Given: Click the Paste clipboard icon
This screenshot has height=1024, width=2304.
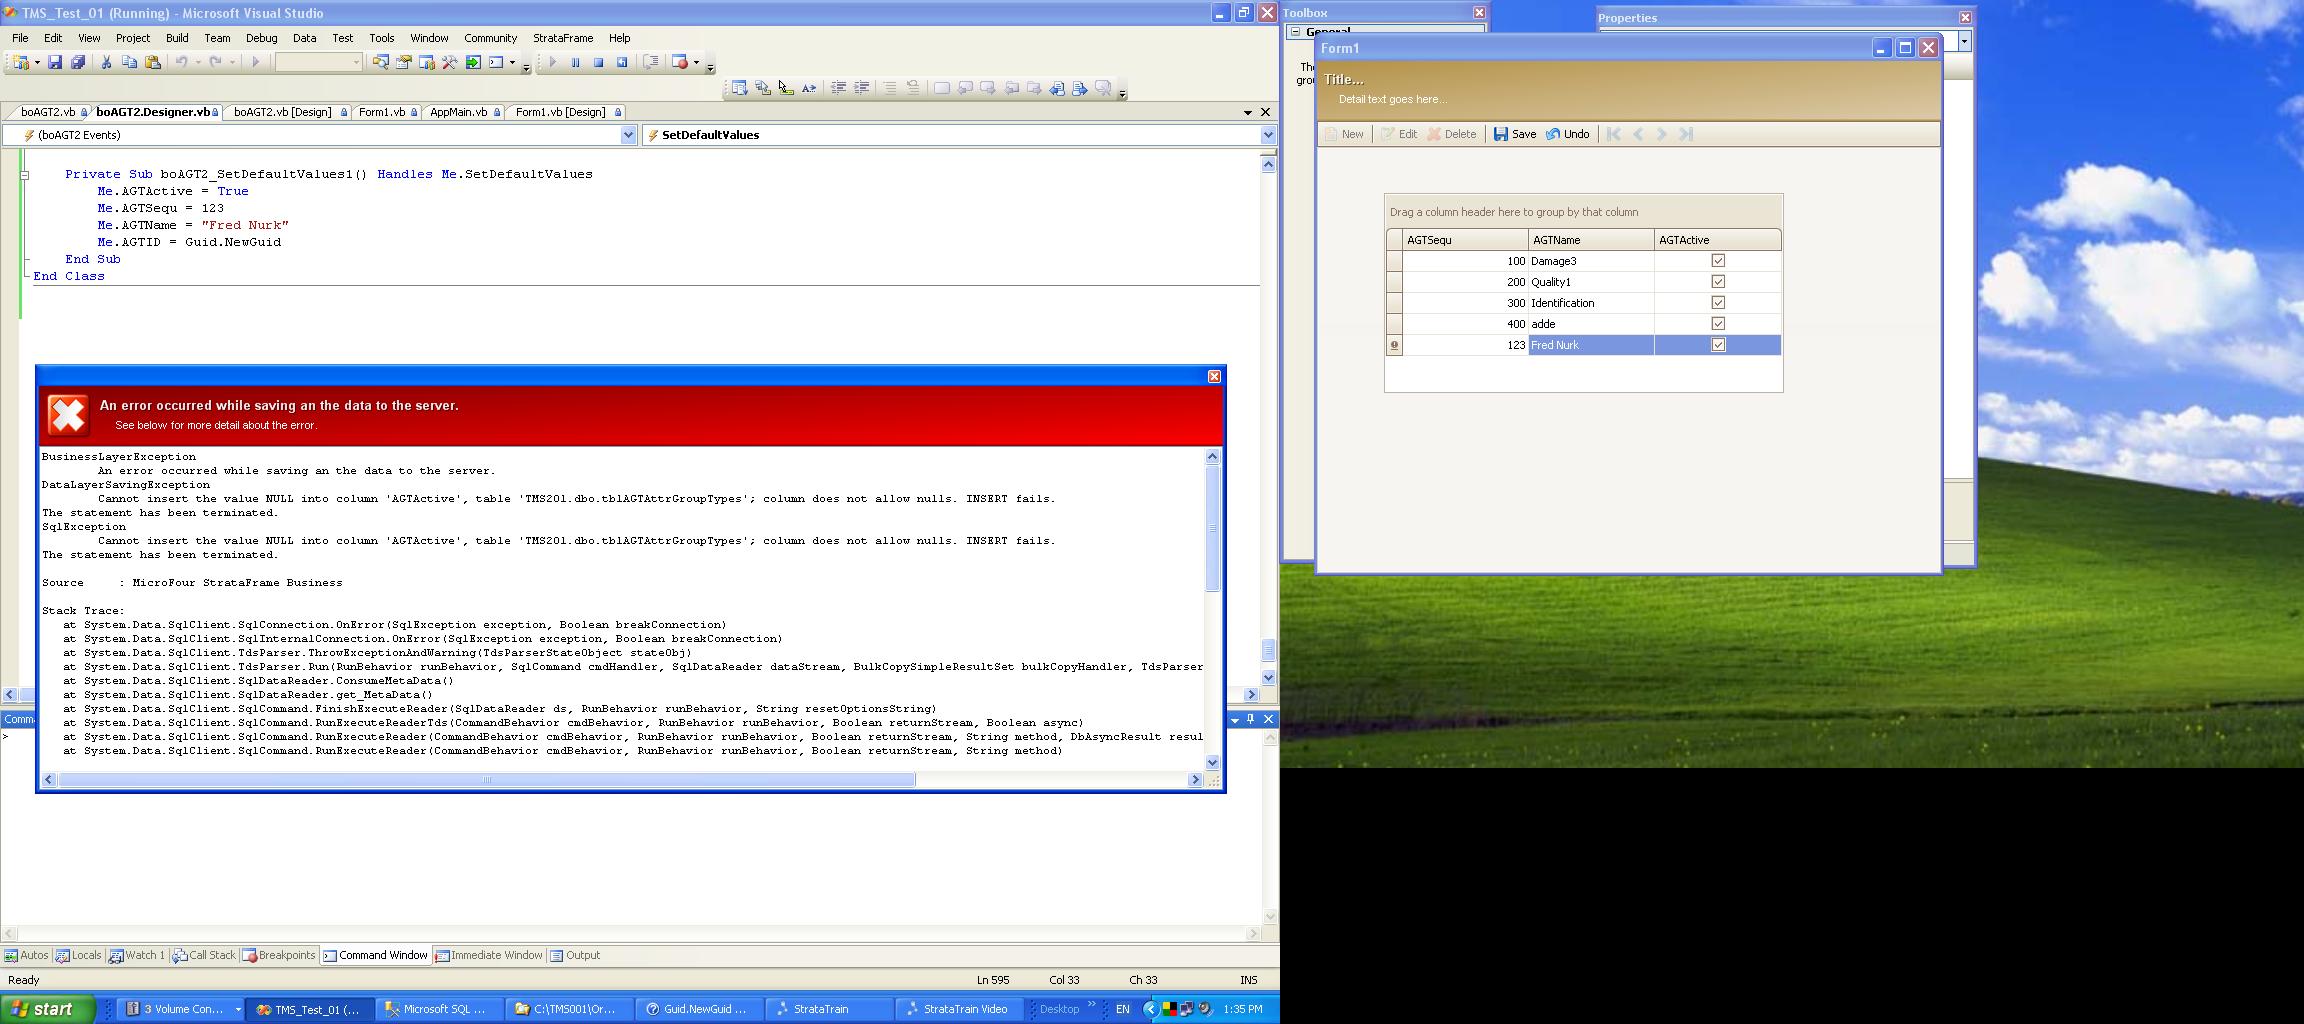Looking at the screenshot, I should (153, 62).
